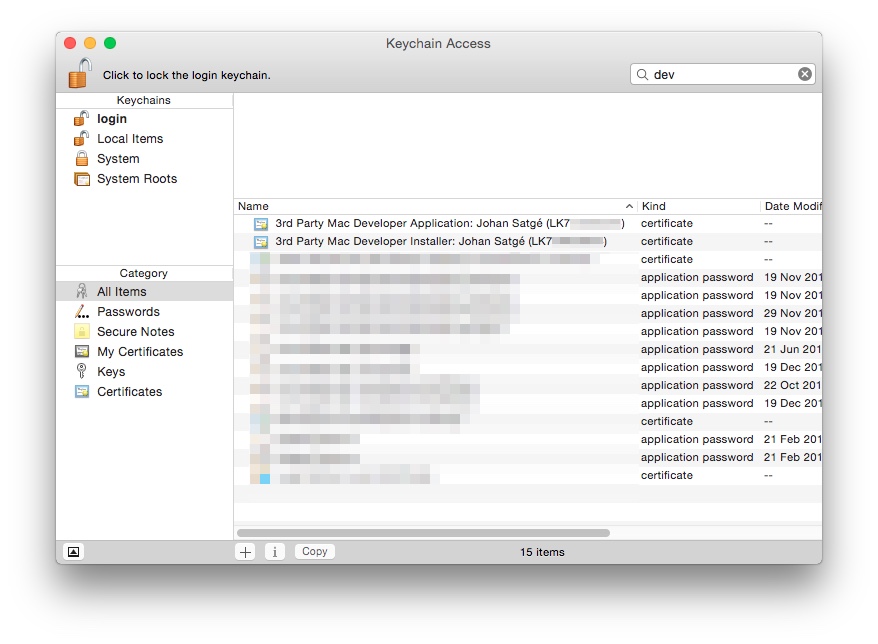Sort items by Kind column
This screenshot has height=644, width=878.
pos(697,206)
